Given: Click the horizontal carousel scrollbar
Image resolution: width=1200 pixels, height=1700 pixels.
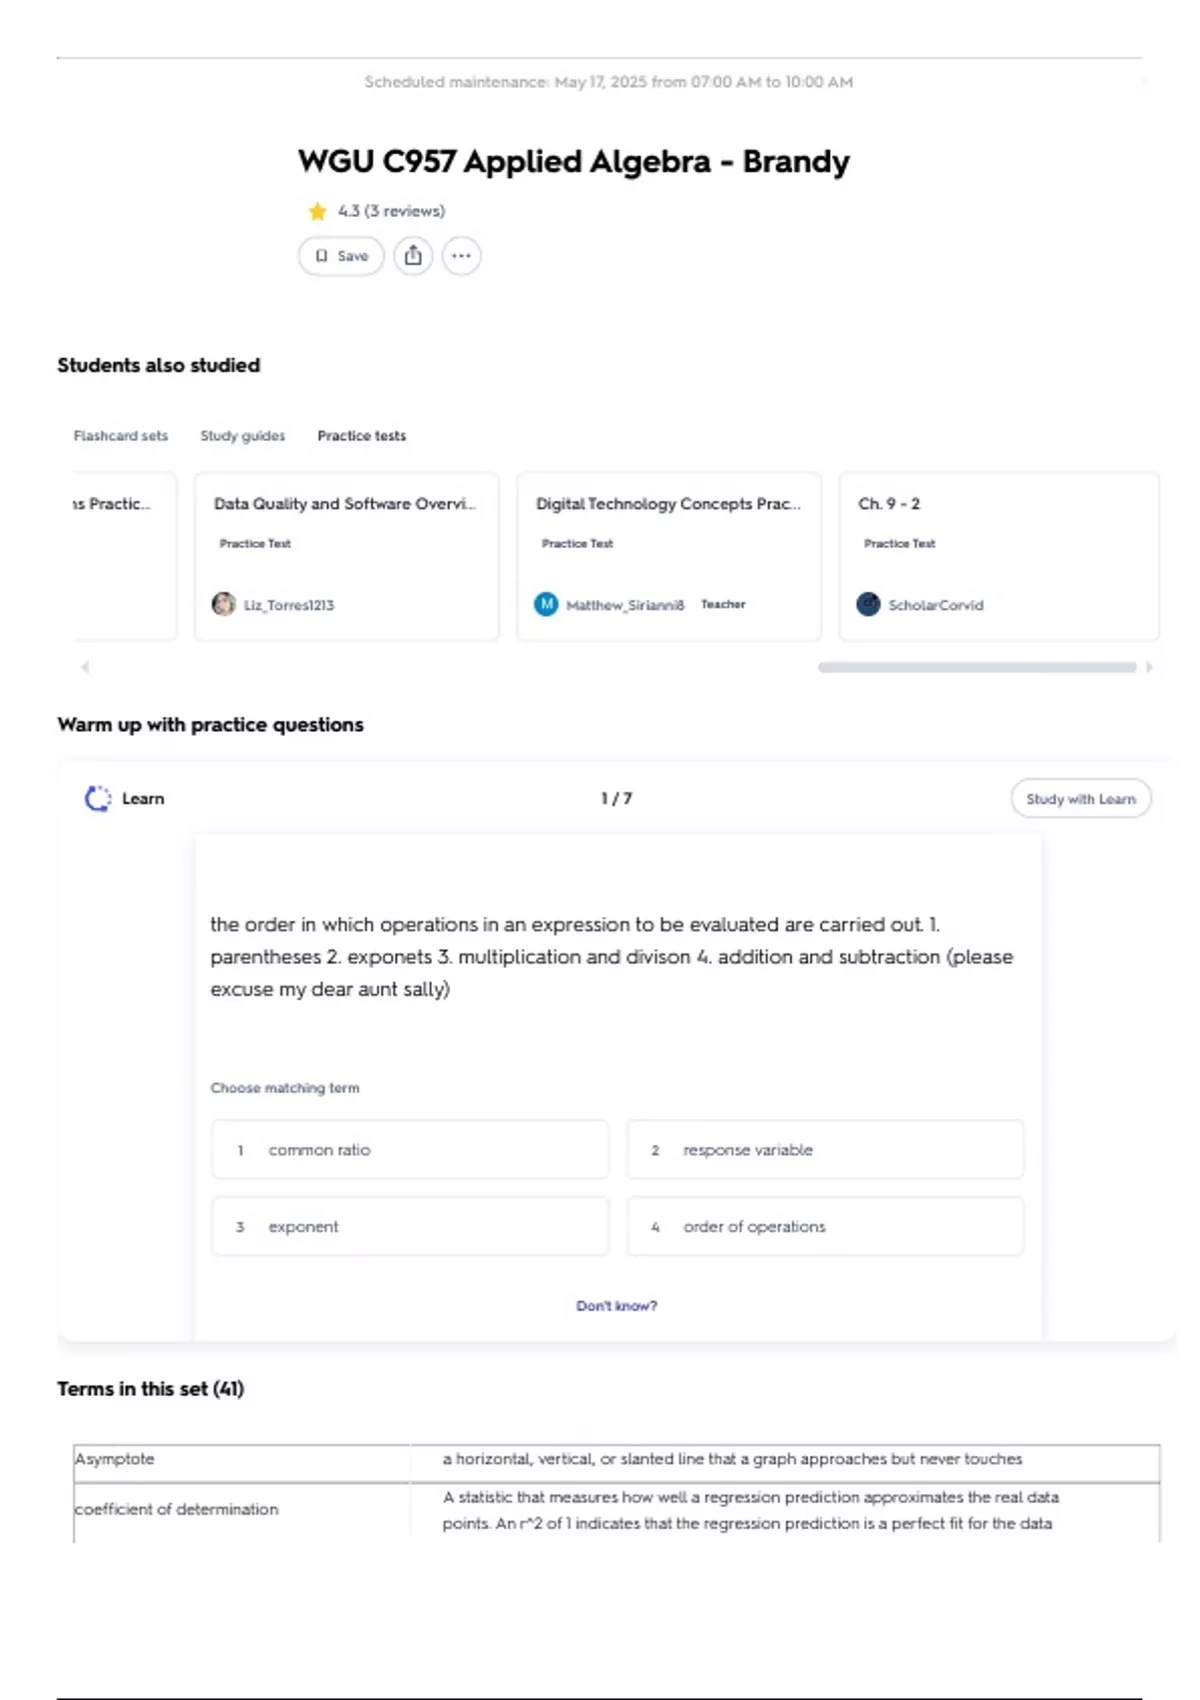Looking at the screenshot, I should pos(977,667).
